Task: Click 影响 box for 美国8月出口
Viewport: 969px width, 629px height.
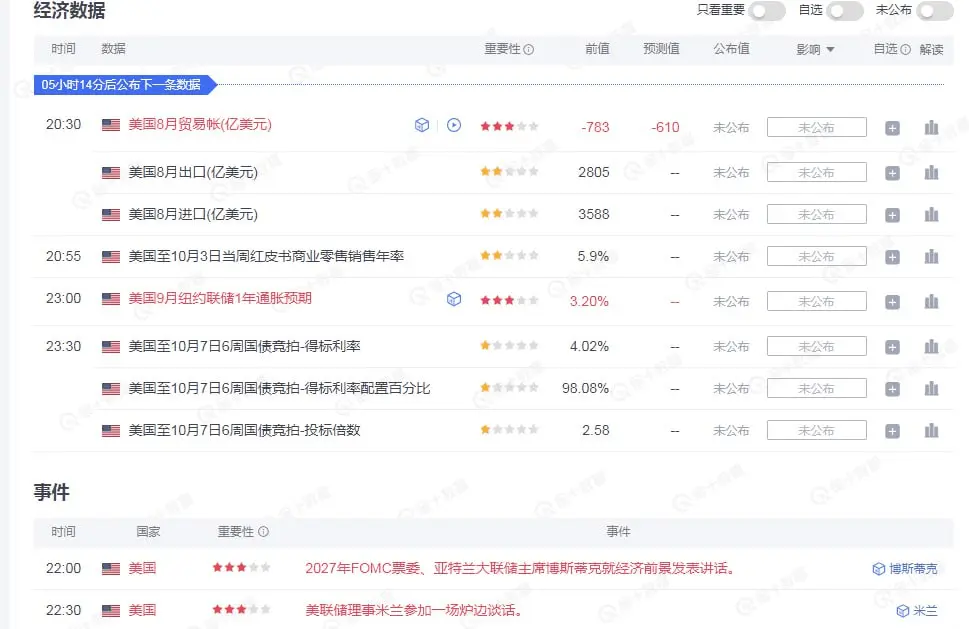Action: coord(816,172)
